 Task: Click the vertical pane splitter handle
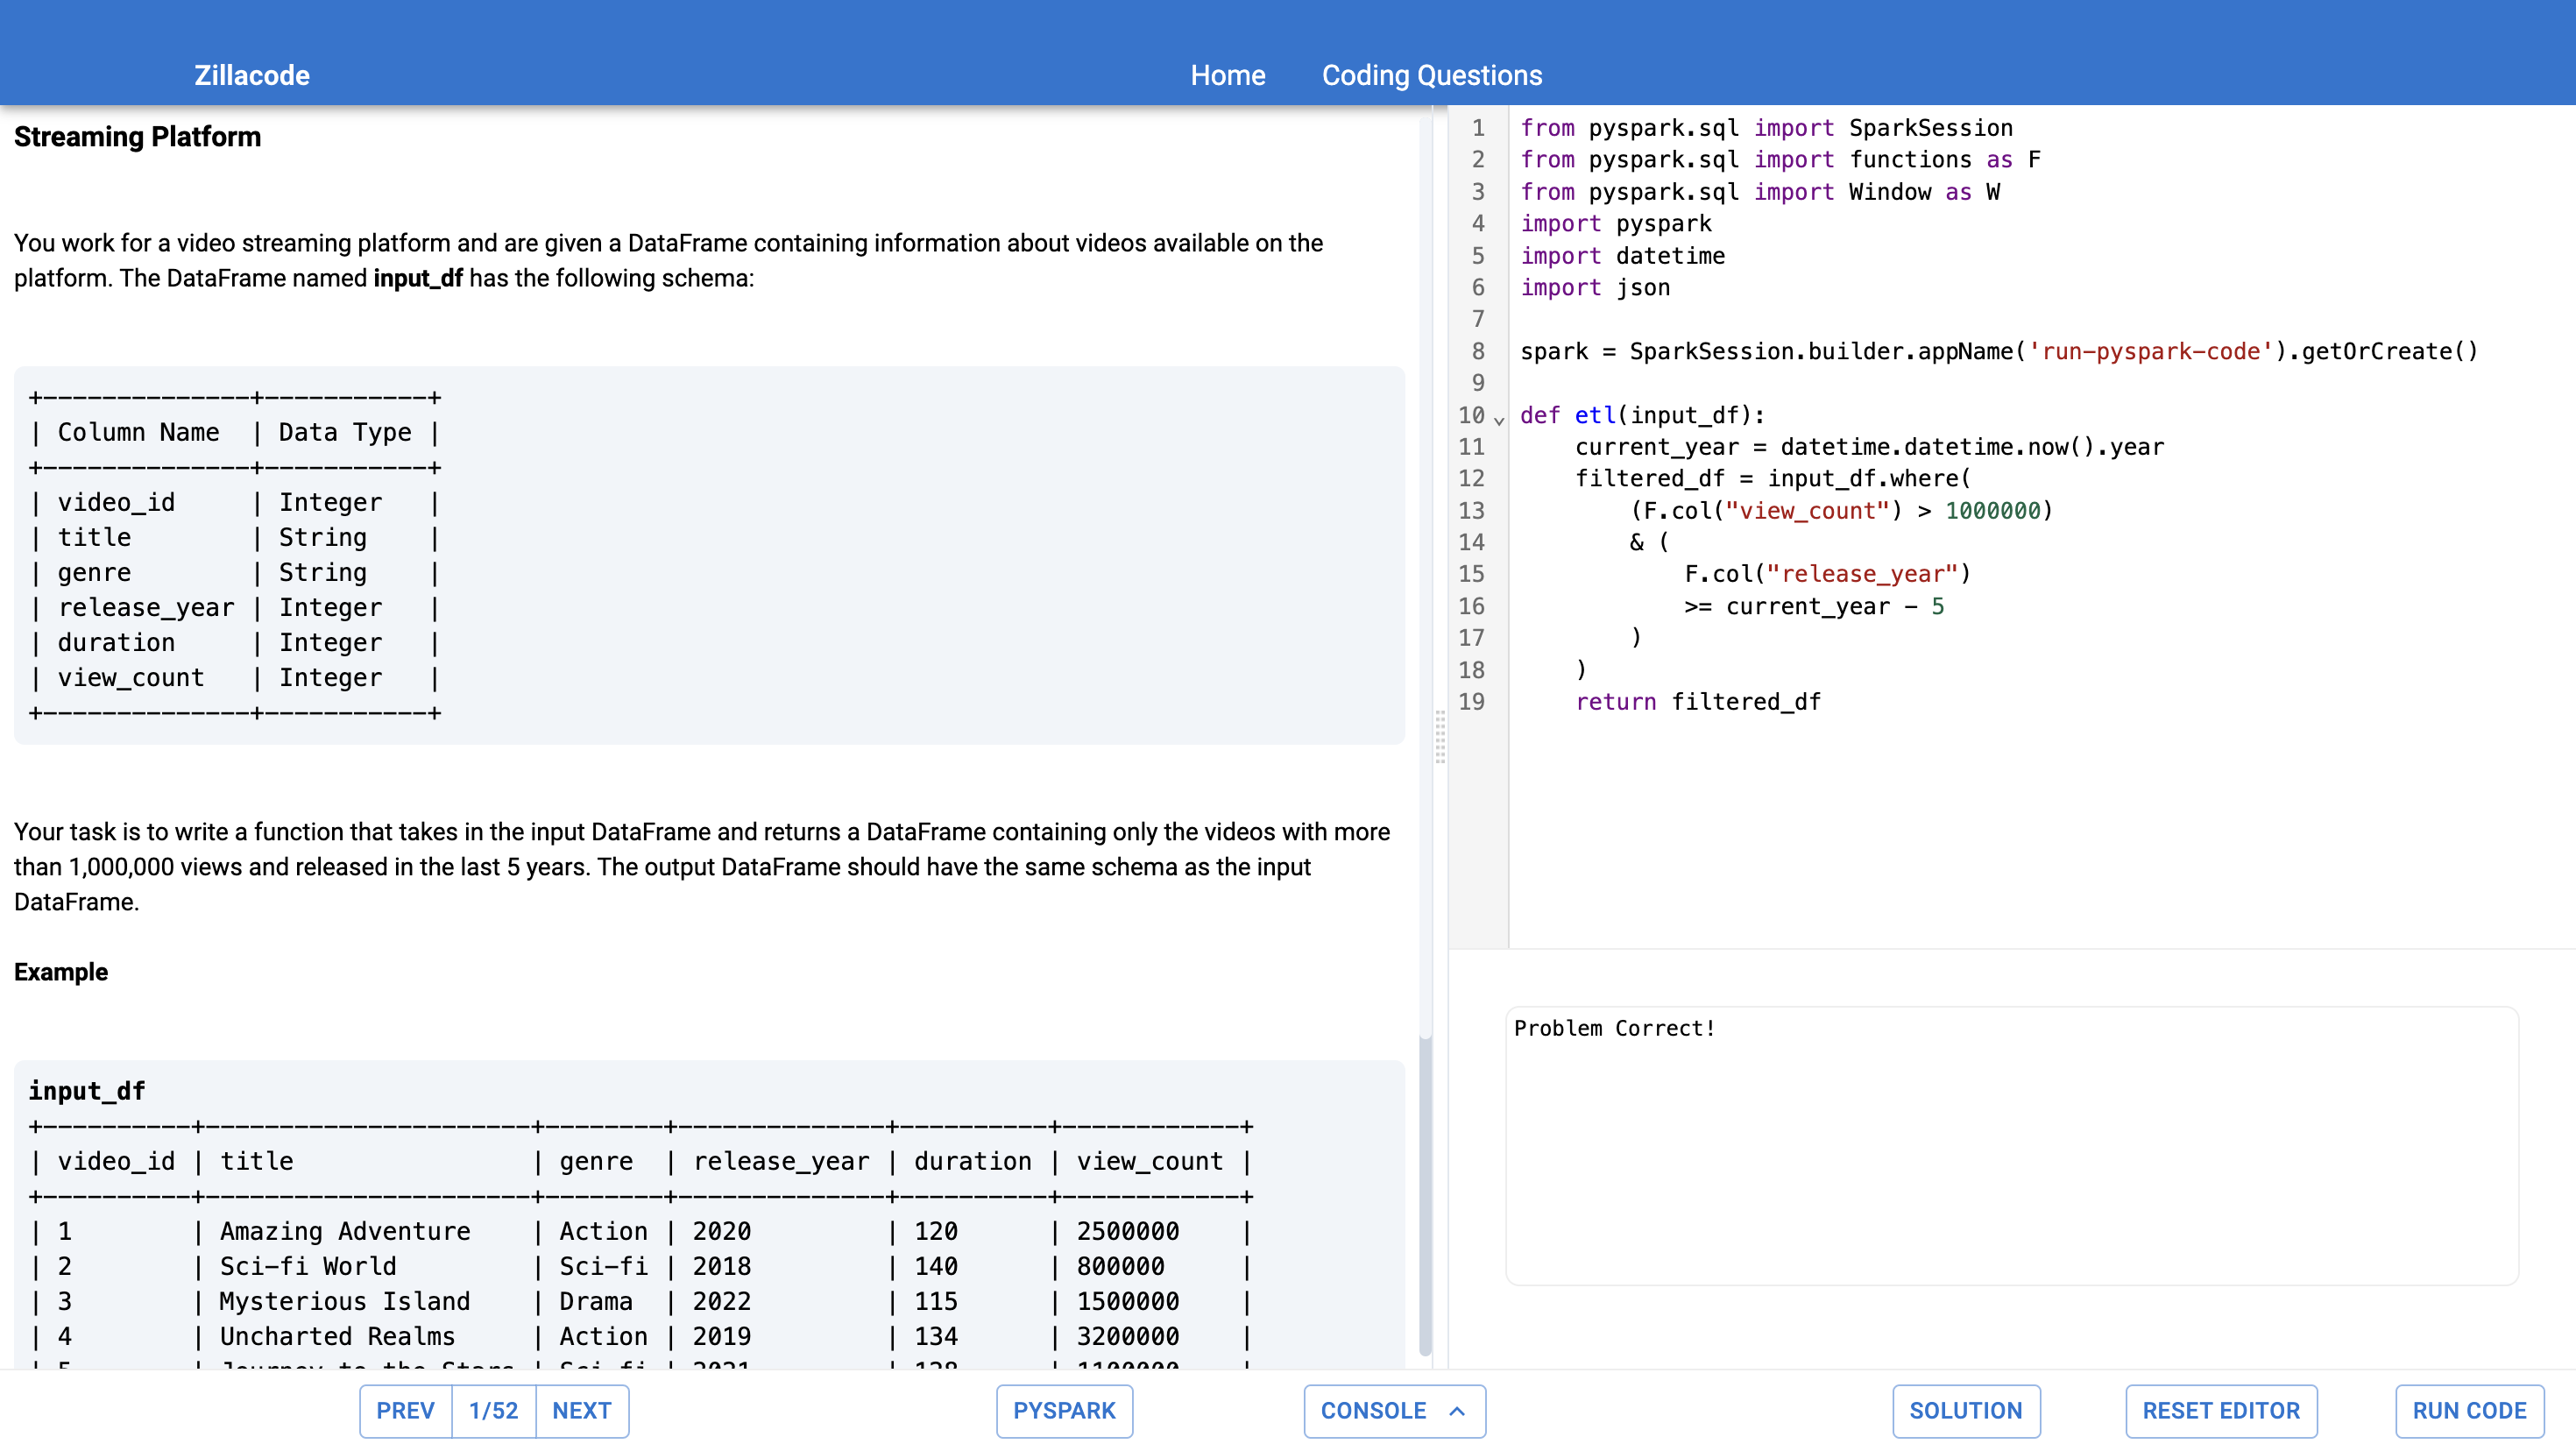[1440, 737]
